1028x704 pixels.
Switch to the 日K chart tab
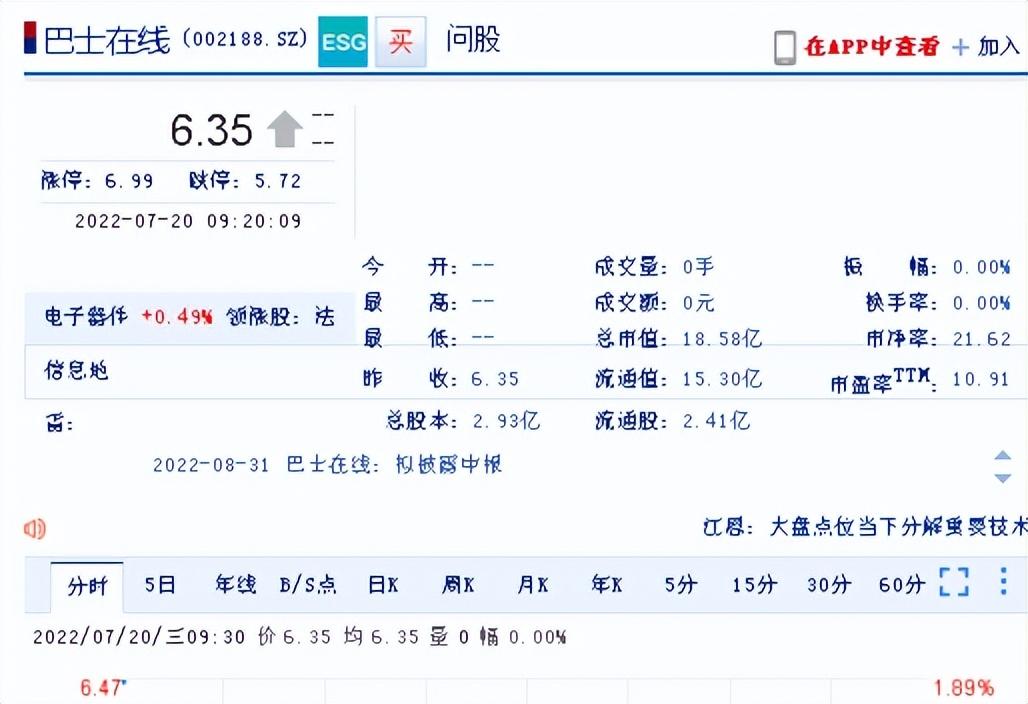click(x=384, y=584)
